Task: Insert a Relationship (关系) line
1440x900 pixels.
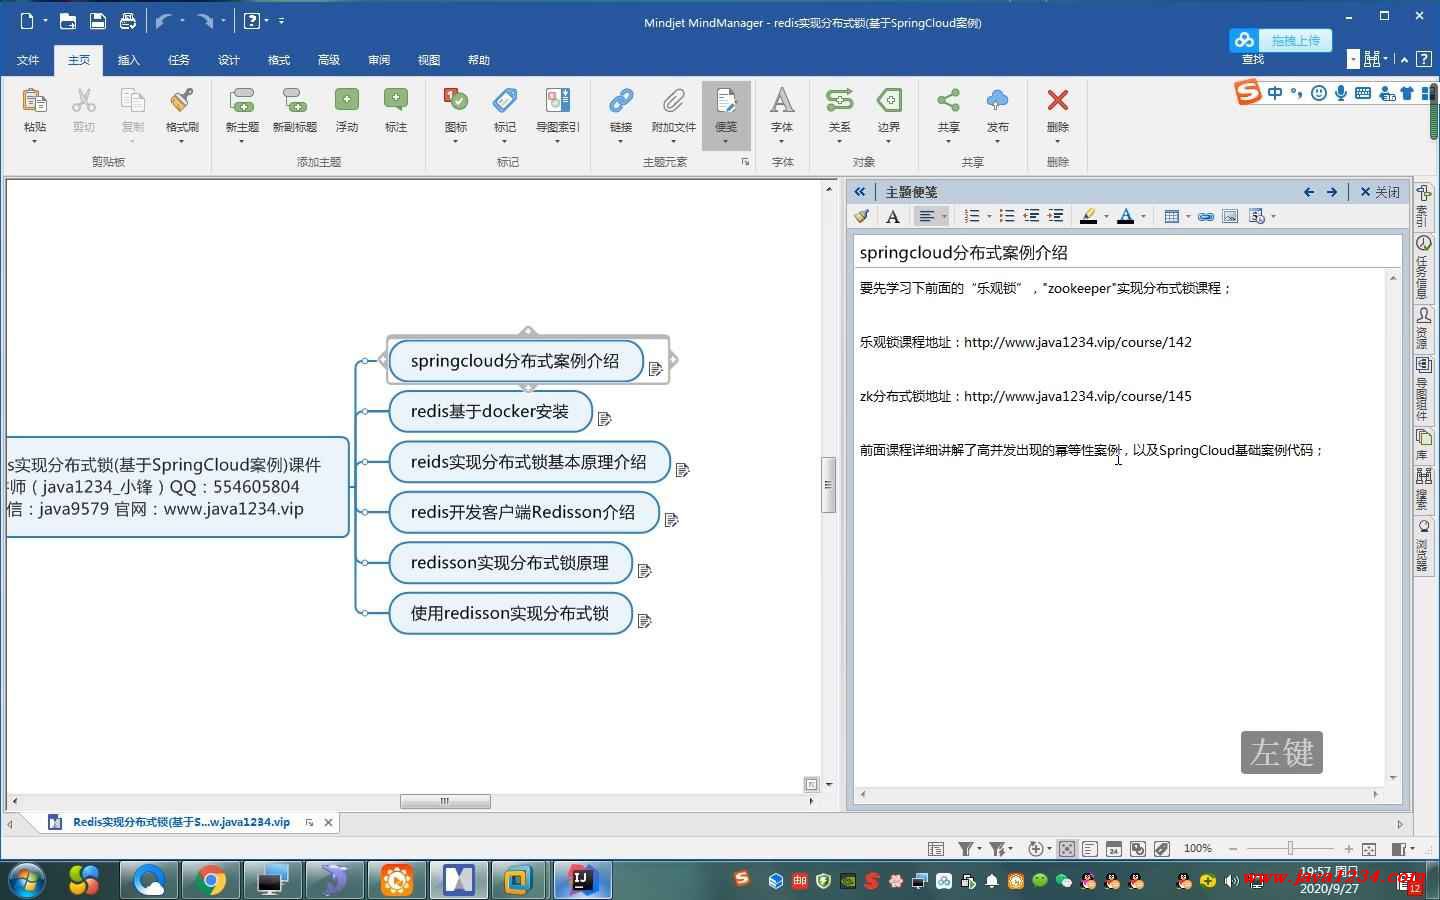Action: [839, 111]
